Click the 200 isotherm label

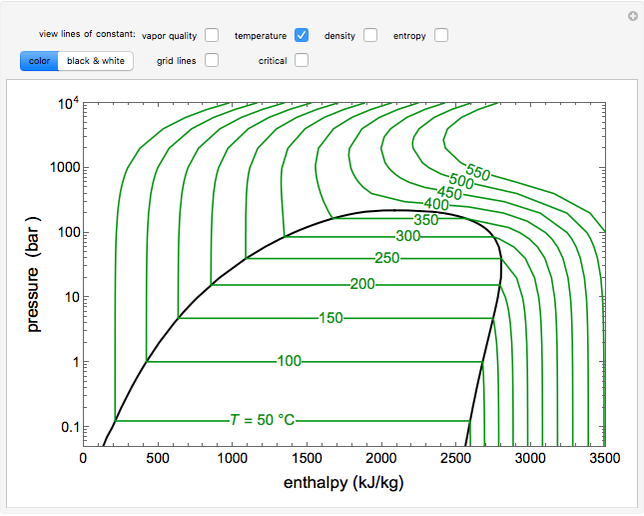(x=362, y=284)
